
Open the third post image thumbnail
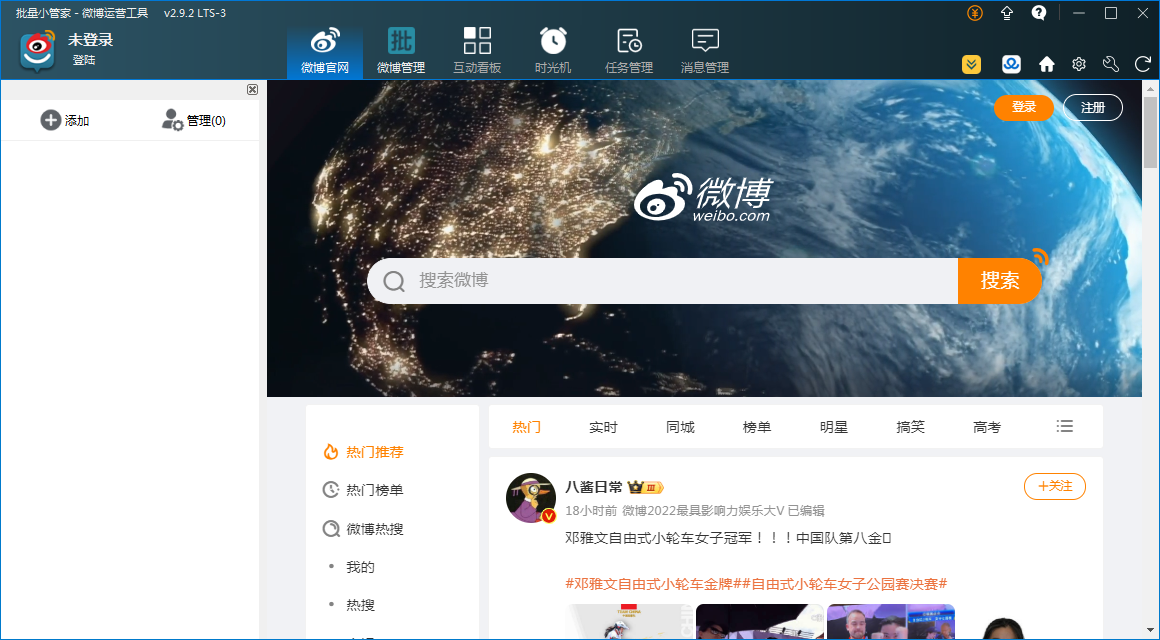pyautogui.click(x=891, y=622)
